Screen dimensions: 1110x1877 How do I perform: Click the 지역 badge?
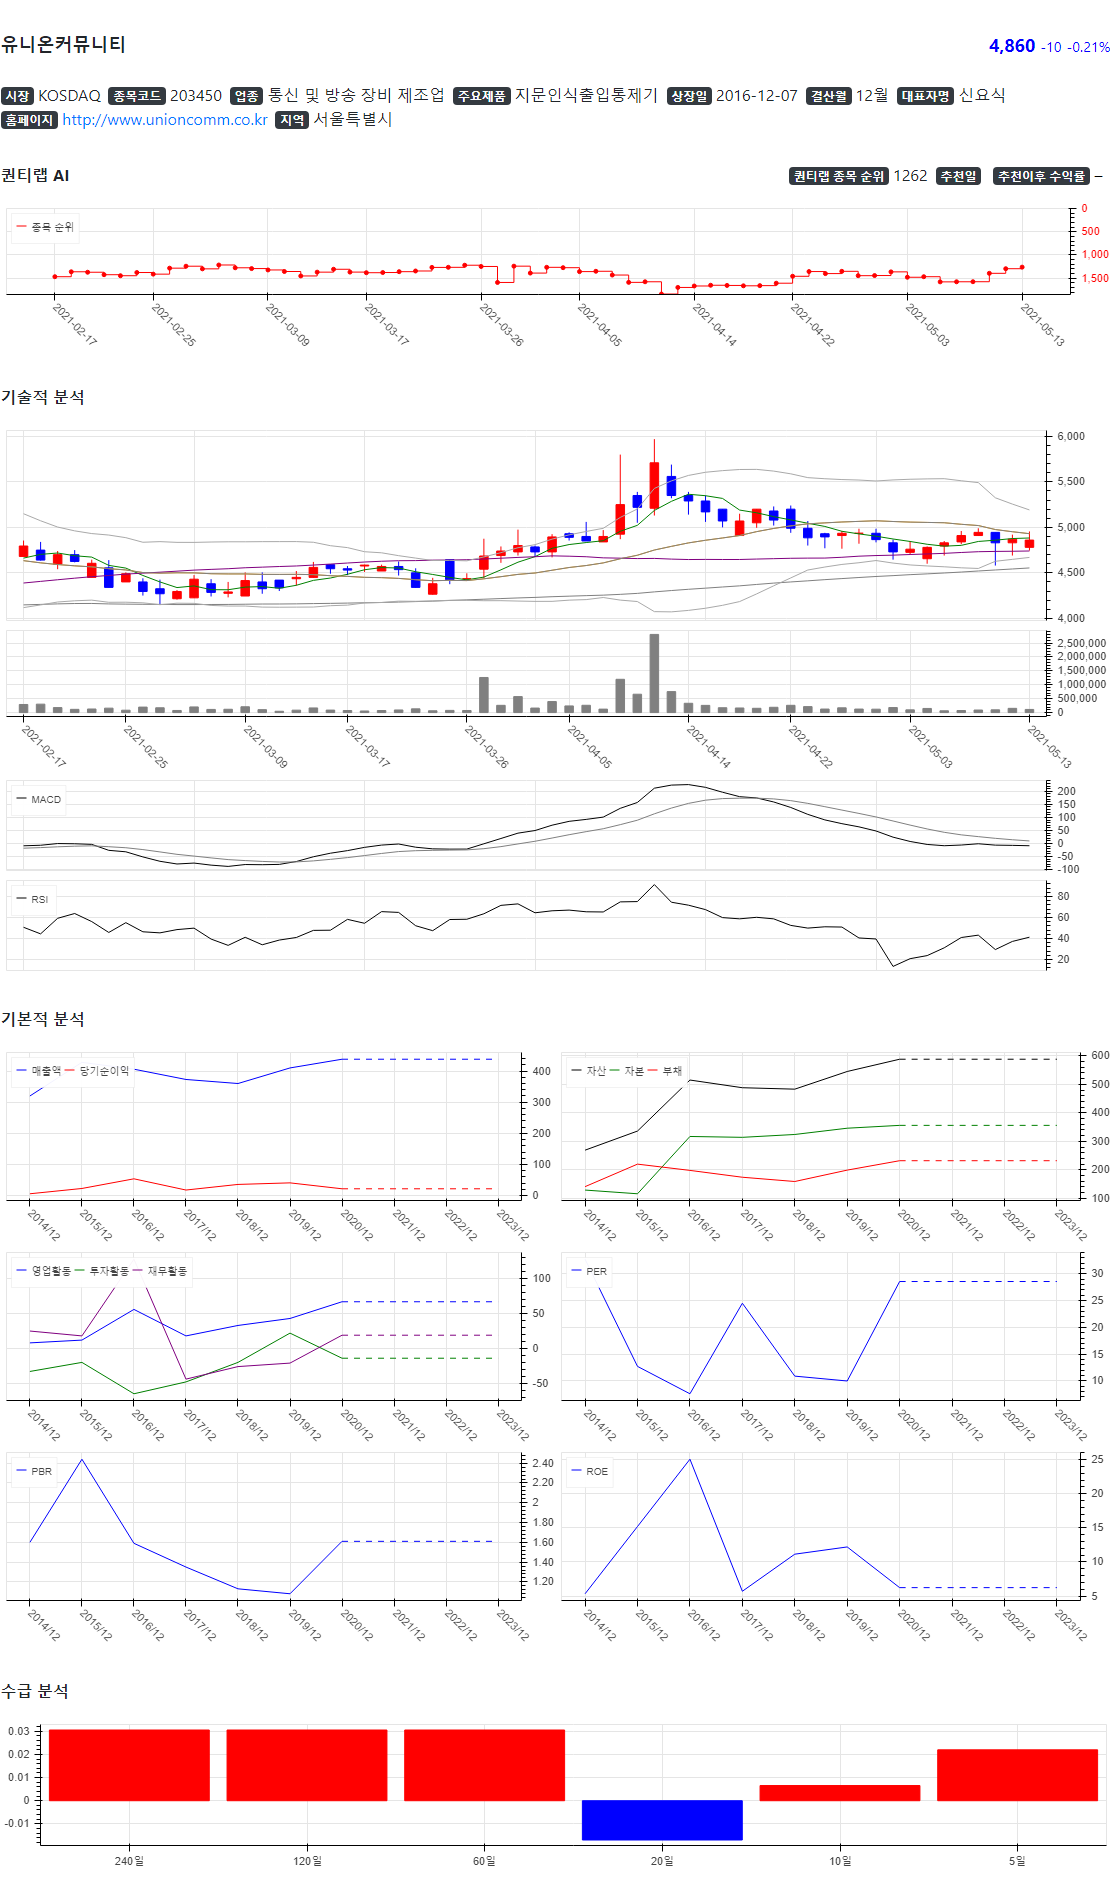[x=292, y=120]
